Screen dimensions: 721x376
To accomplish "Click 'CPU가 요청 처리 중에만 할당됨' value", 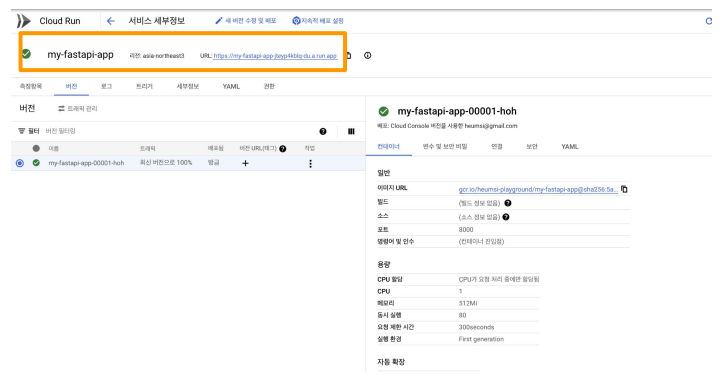I will point(499,279).
